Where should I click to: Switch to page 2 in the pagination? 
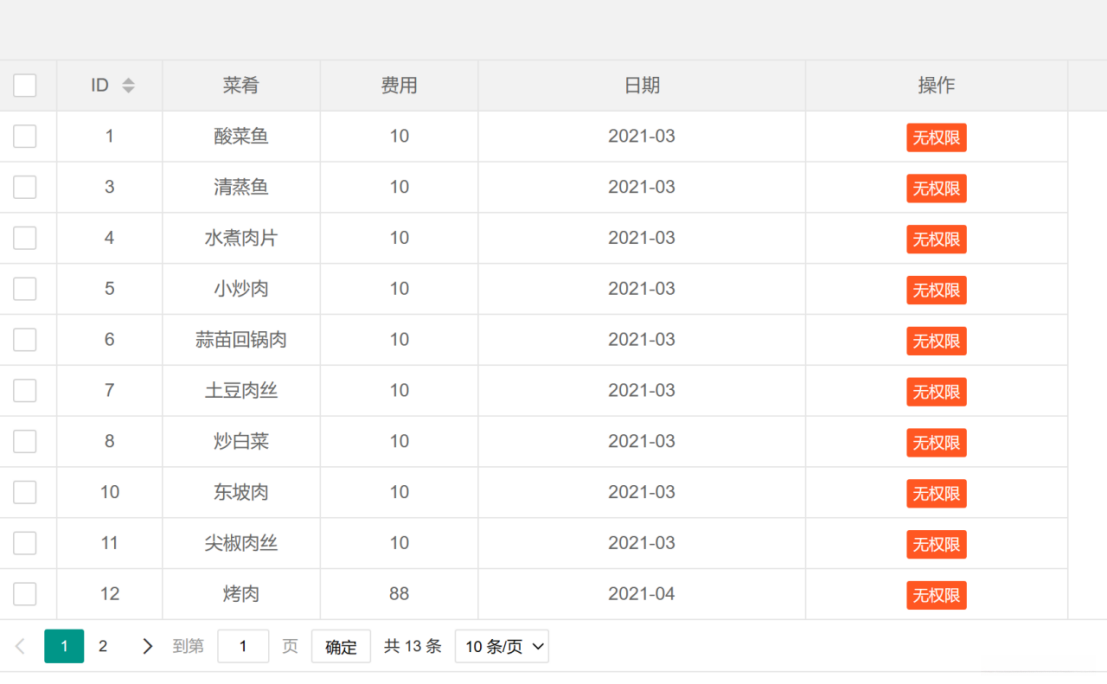(103, 646)
